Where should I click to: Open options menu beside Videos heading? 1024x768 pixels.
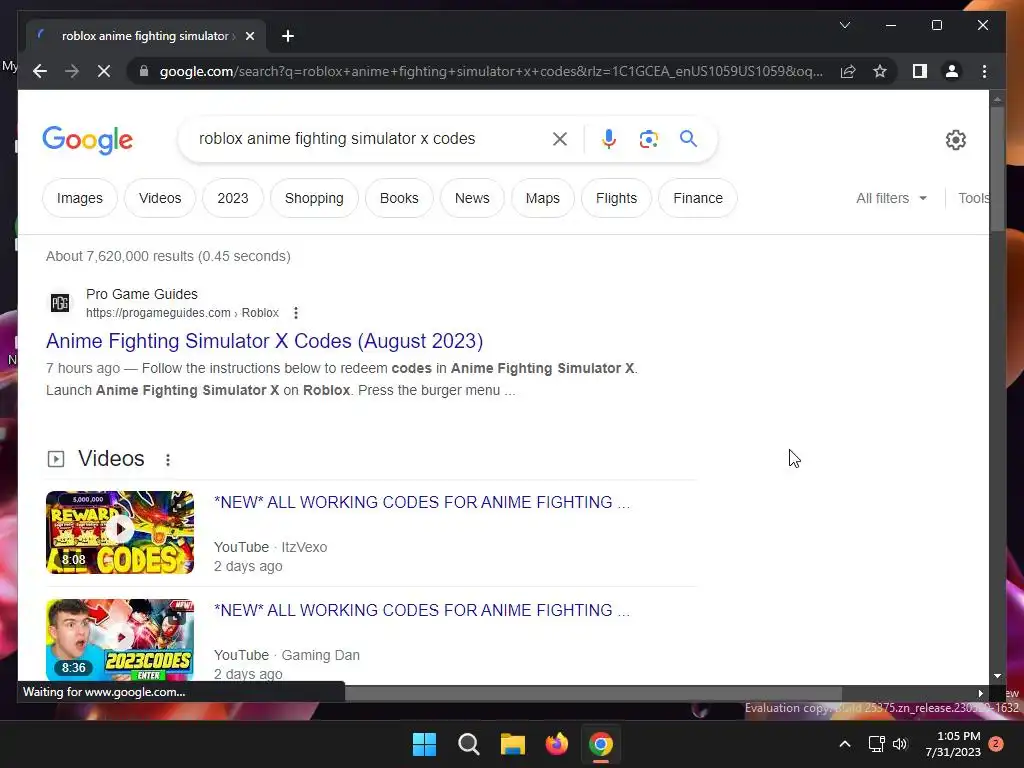(x=168, y=460)
